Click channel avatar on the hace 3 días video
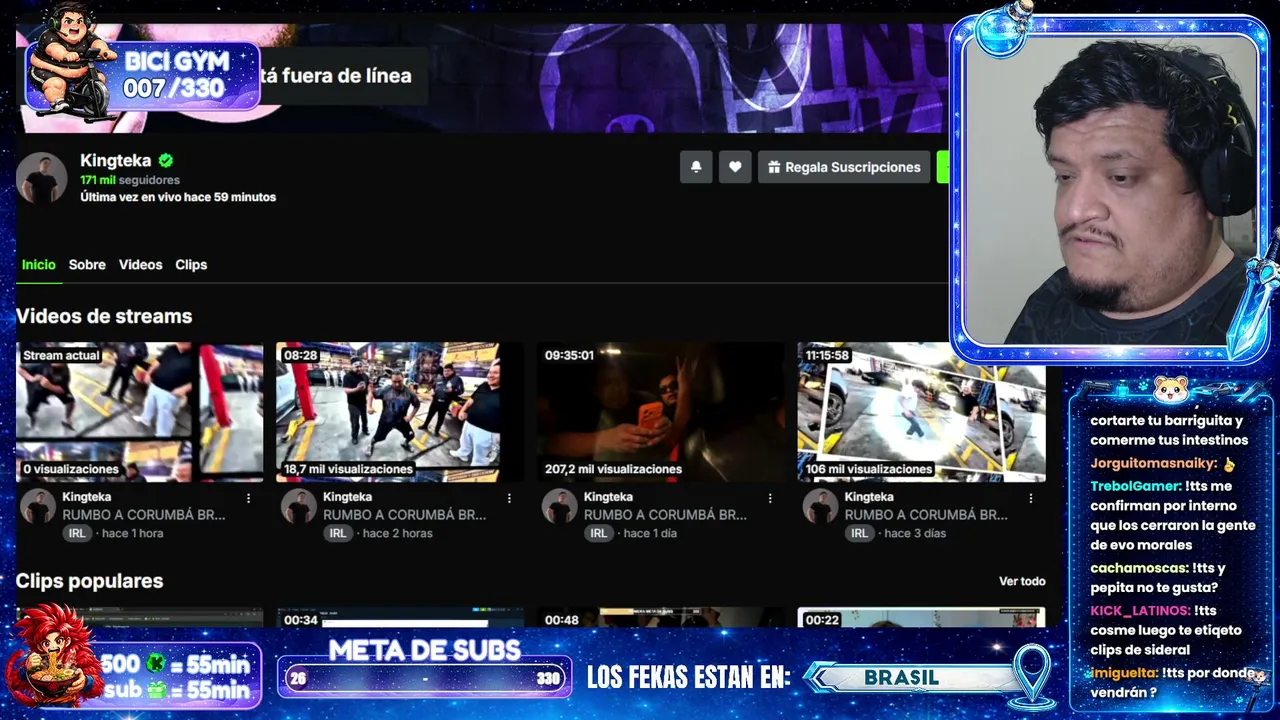The image size is (1280, 720). click(820, 506)
